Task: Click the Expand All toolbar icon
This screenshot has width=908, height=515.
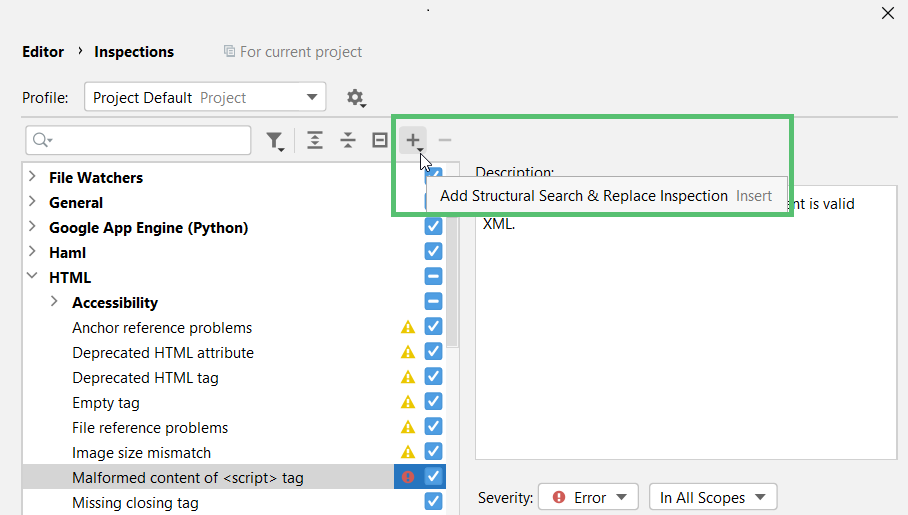Action: (315, 141)
